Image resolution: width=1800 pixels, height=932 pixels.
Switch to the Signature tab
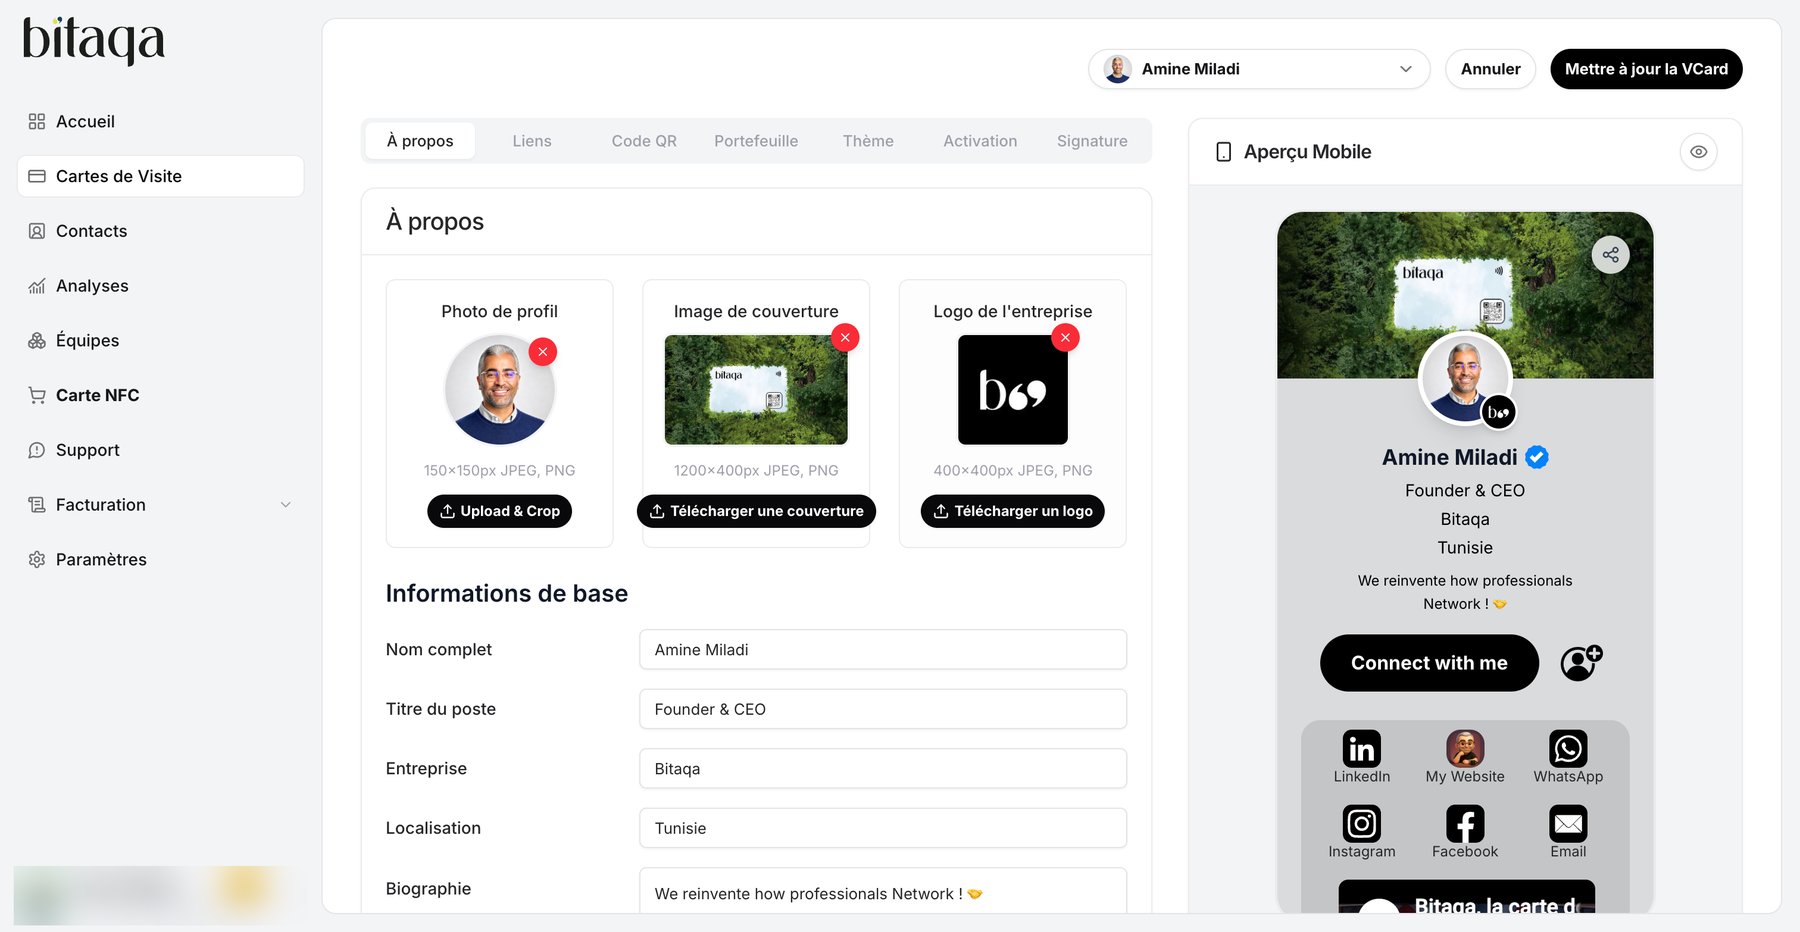tap(1092, 141)
